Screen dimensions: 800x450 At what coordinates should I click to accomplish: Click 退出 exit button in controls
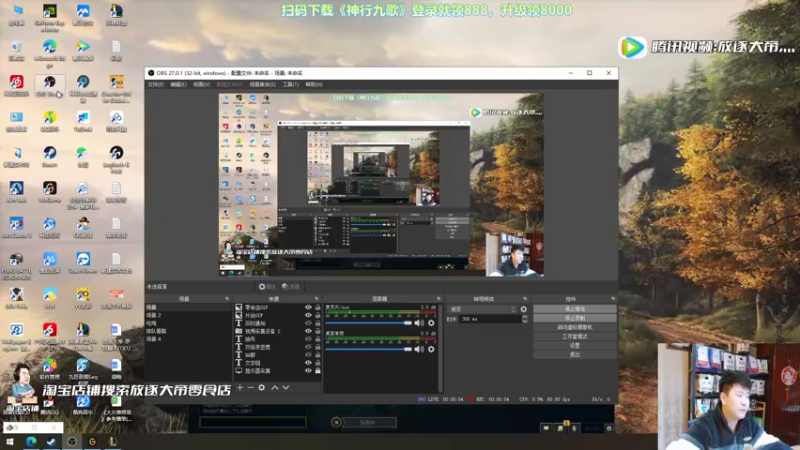tap(574, 355)
